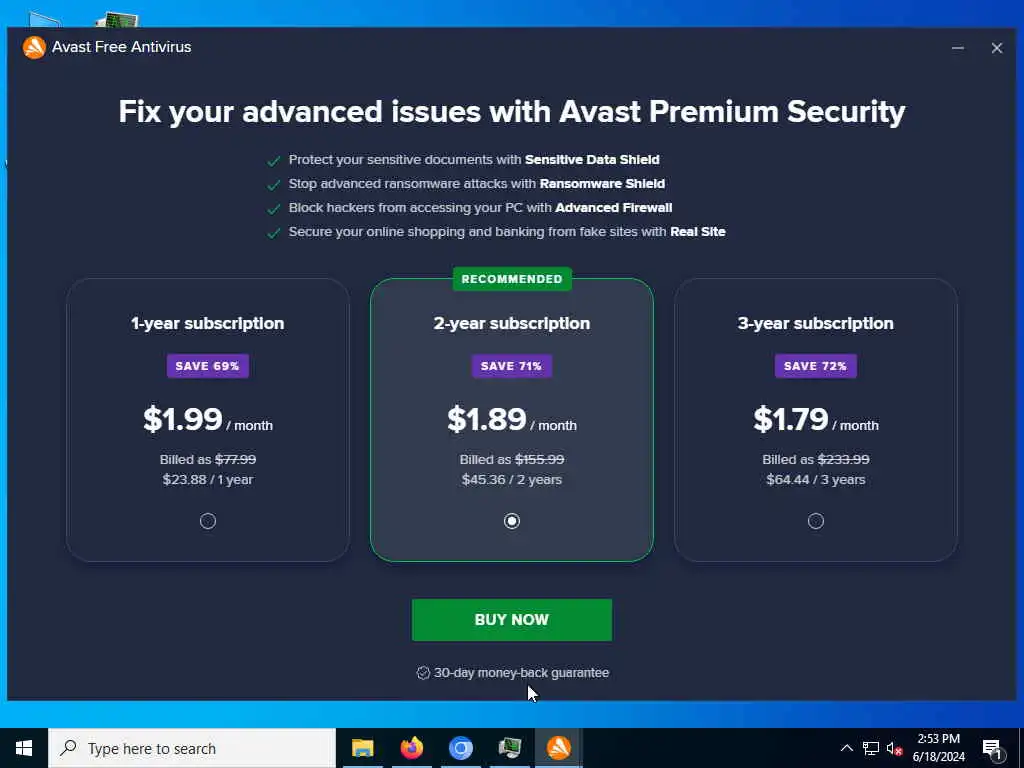Open File Explorer from the taskbar
Image resolution: width=1024 pixels, height=768 pixels.
point(362,748)
